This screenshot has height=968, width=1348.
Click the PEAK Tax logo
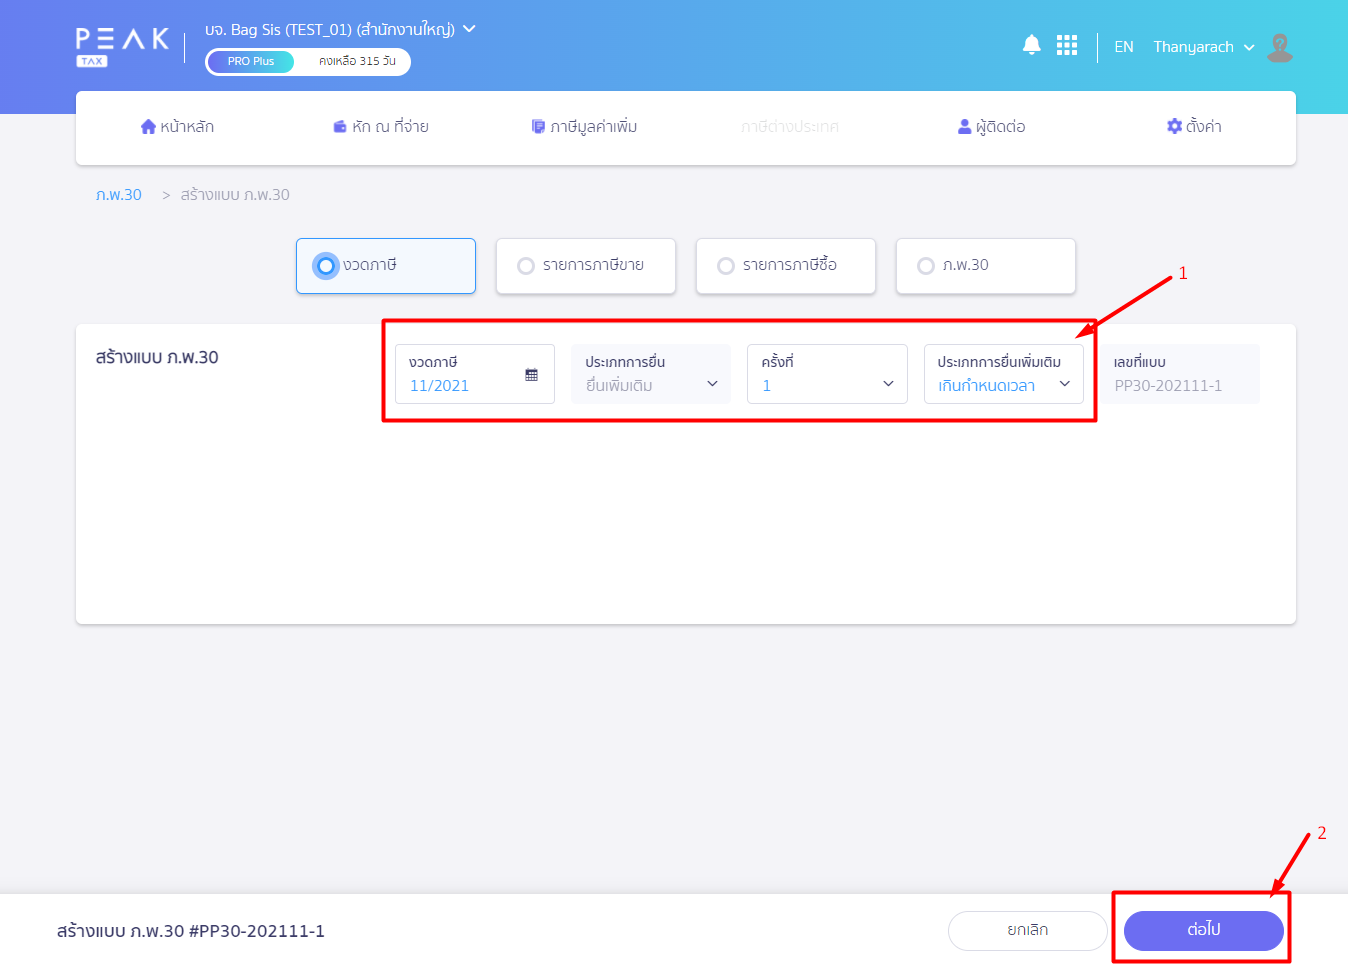pyautogui.click(x=122, y=46)
